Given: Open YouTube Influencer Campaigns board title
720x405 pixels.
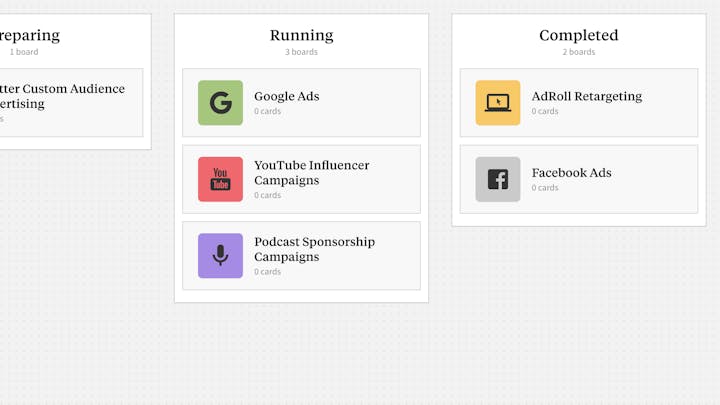Looking at the screenshot, I should [312, 173].
